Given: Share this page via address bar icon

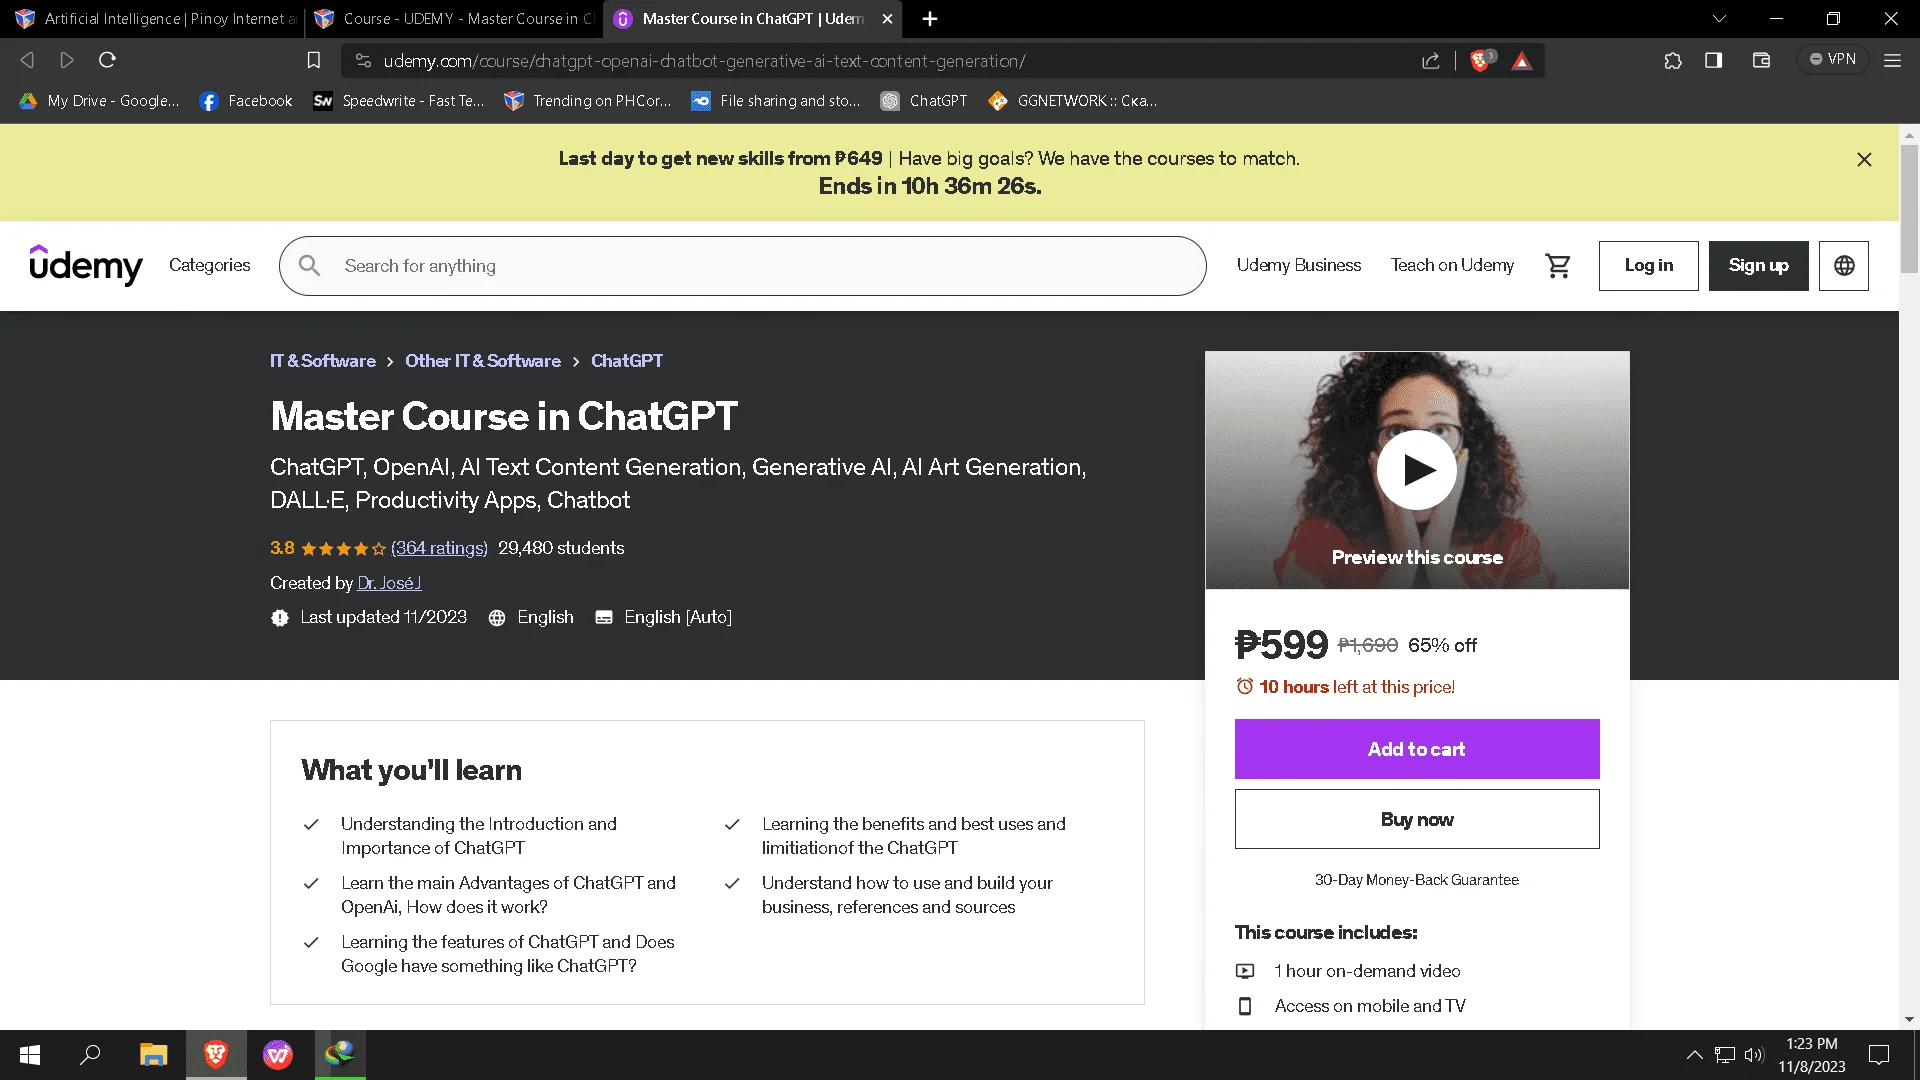Looking at the screenshot, I should tap(1431, 61).
